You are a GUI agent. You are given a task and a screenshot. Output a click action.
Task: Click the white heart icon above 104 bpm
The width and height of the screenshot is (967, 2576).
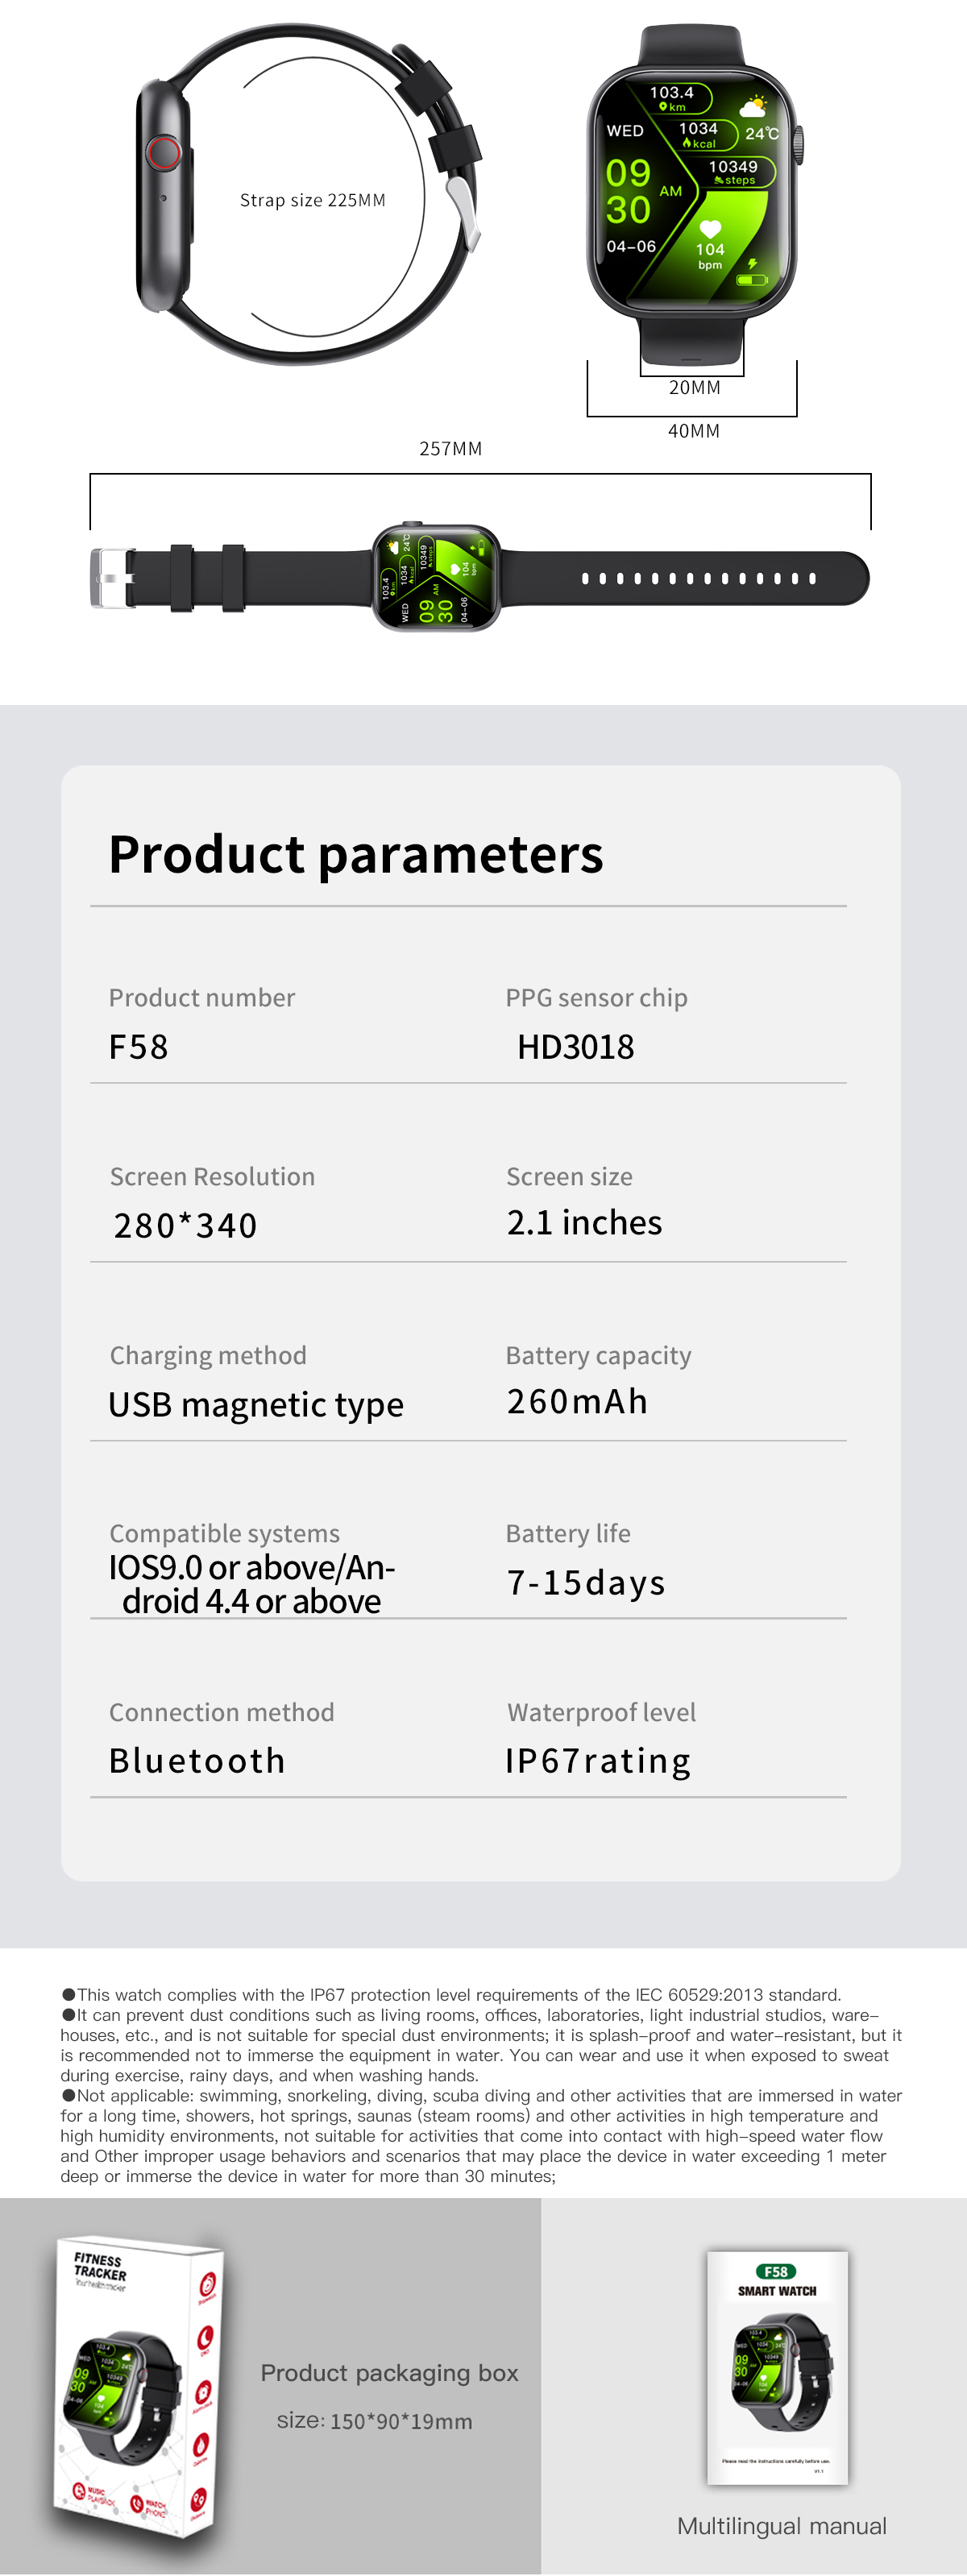point(710,229)
